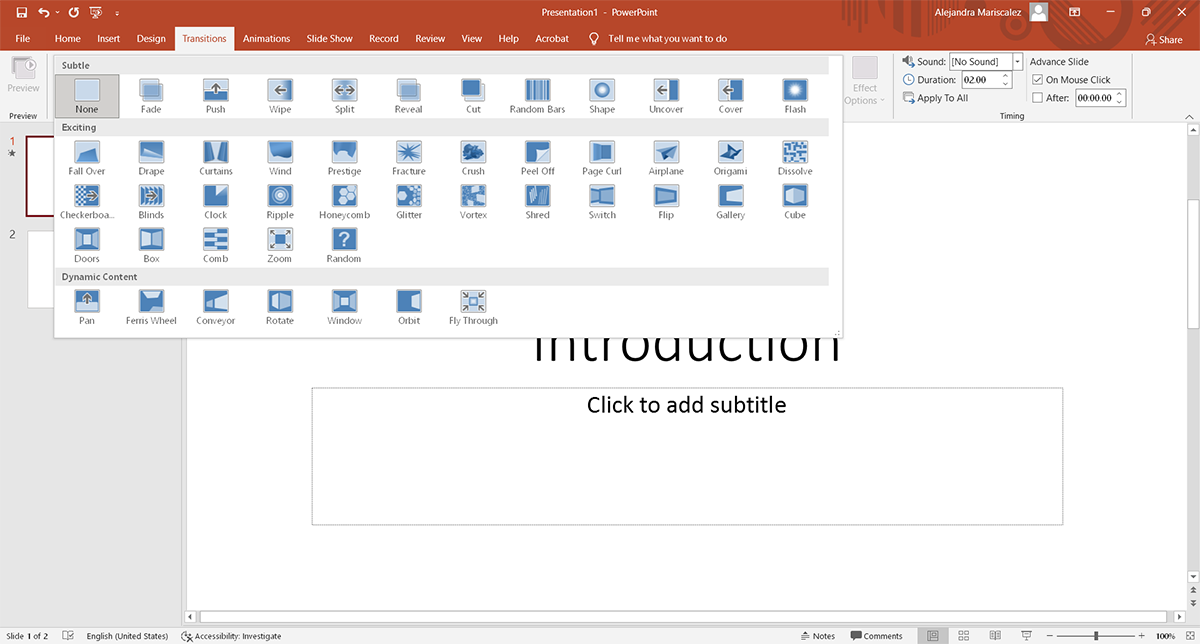
Task: Select the Airplane transition
Action: 666,154
